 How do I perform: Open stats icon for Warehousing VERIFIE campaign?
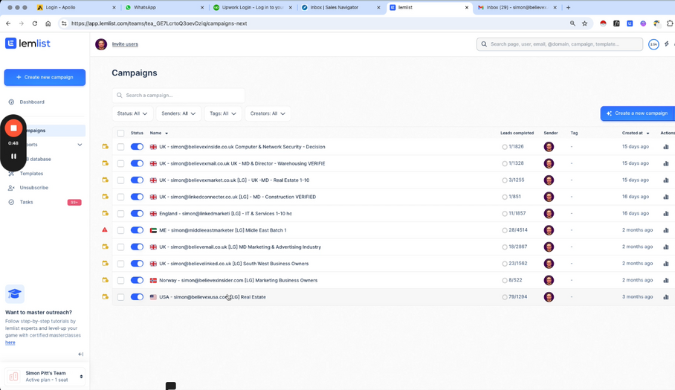666,164
